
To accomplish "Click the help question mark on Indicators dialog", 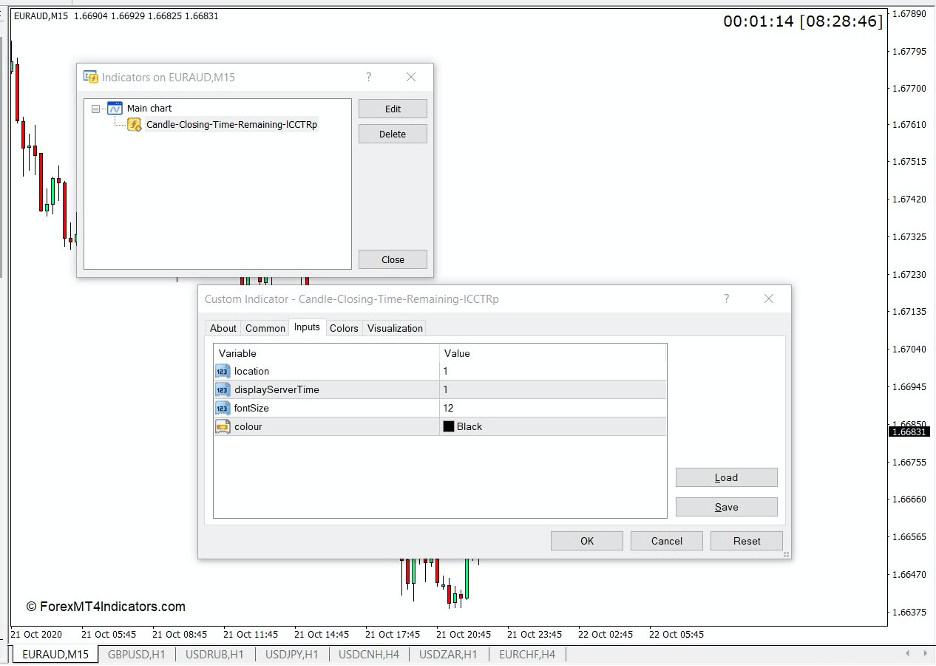I will click(x=368, y=77).
